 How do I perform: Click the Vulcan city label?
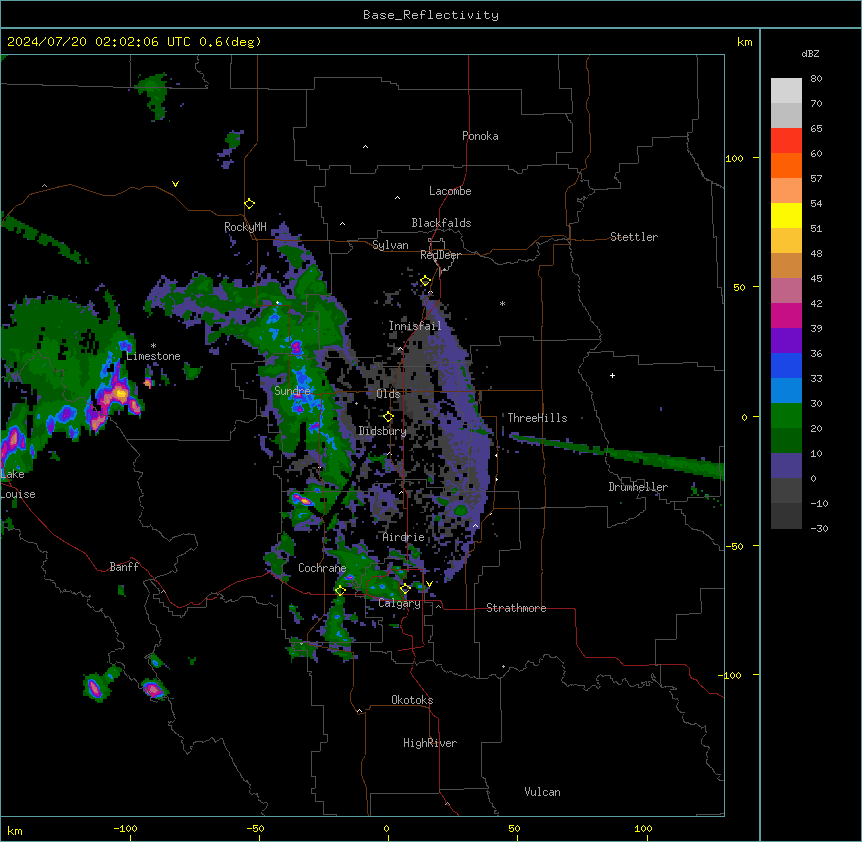point(543,792)
